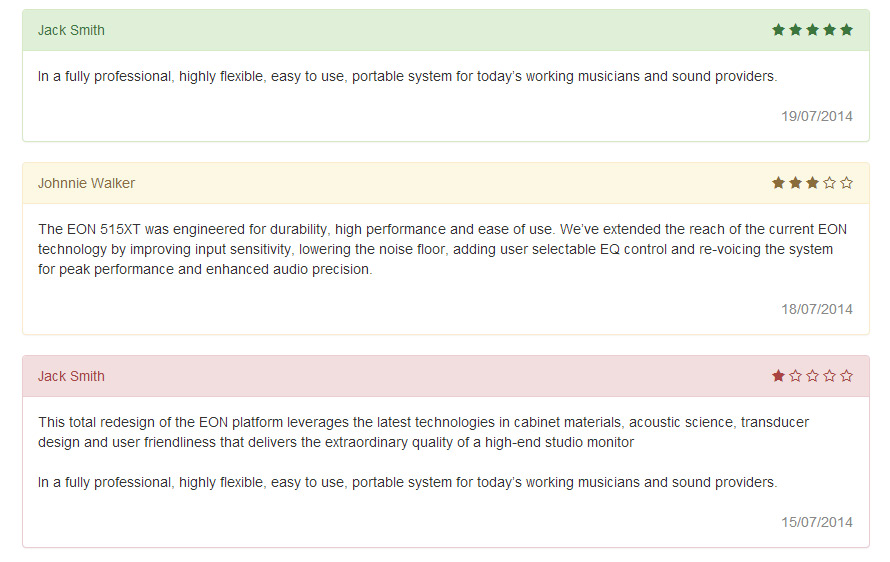Click the third star in the red review header
The width and height of the screenshot is (890, 562).
pos(813,376)
